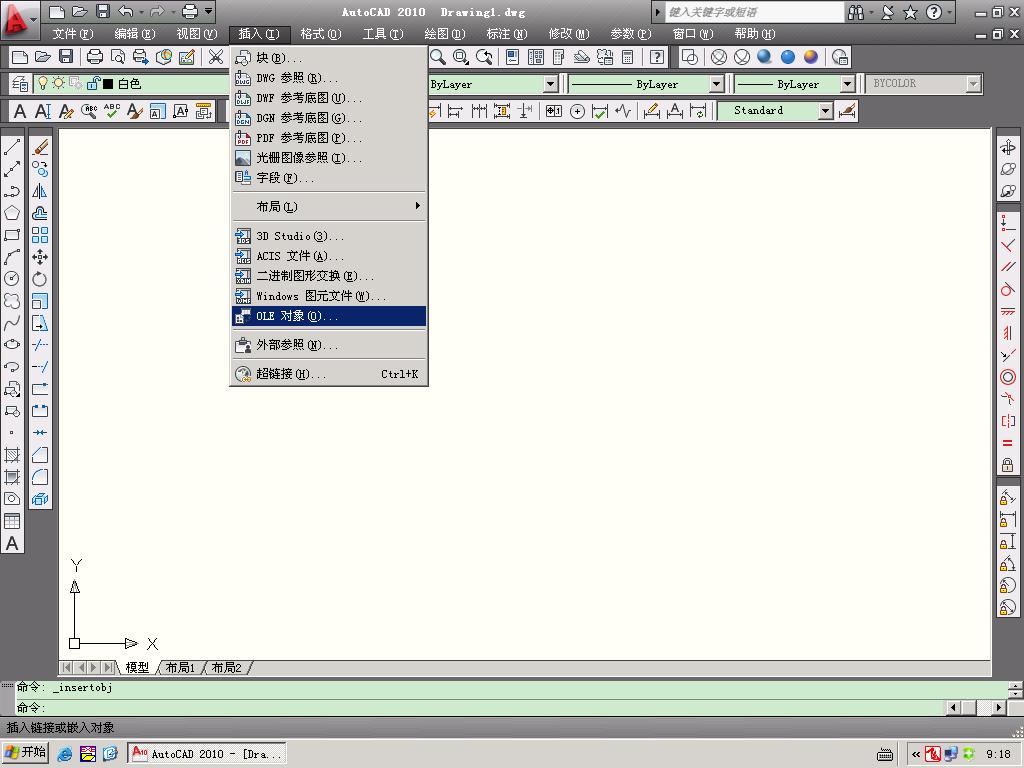Click Internet Explorer quick launch icon

point(65,754)
